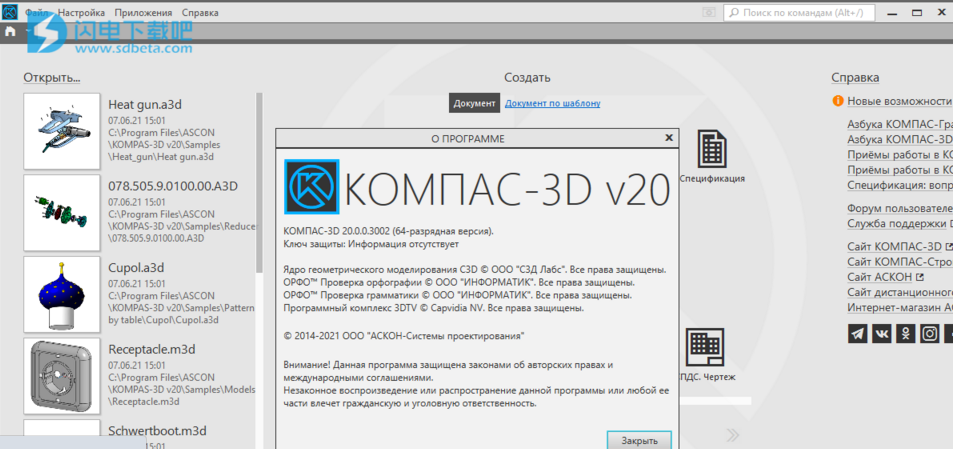Viewport: 953px width, 449px height.
Task: Click the orange info icon beside Новые возможности
Action: 838,101
